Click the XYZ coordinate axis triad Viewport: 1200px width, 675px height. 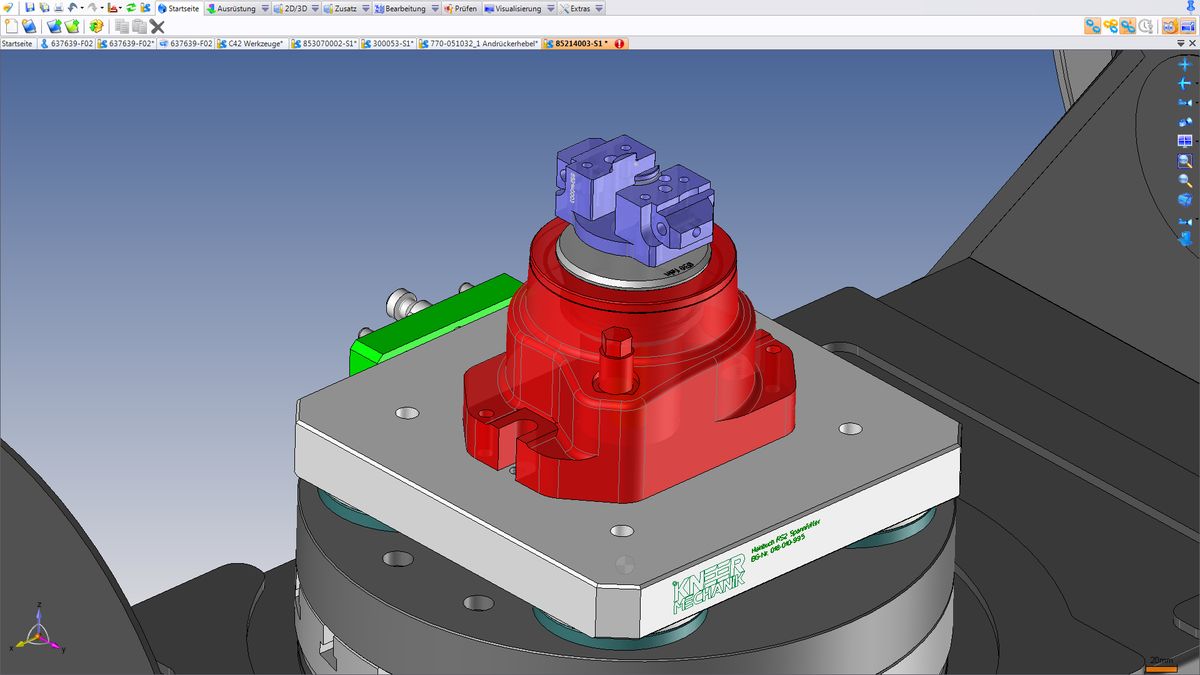38,632
